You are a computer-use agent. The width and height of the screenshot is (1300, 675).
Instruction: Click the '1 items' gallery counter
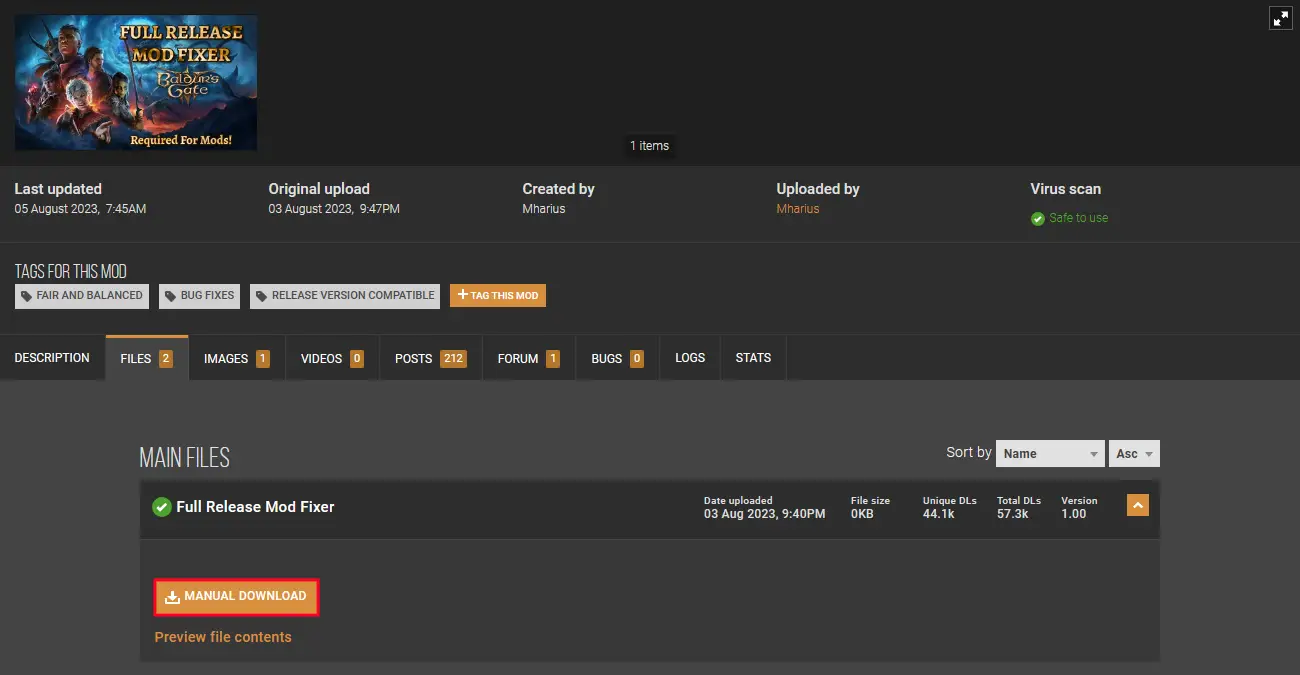click(650, 146)
